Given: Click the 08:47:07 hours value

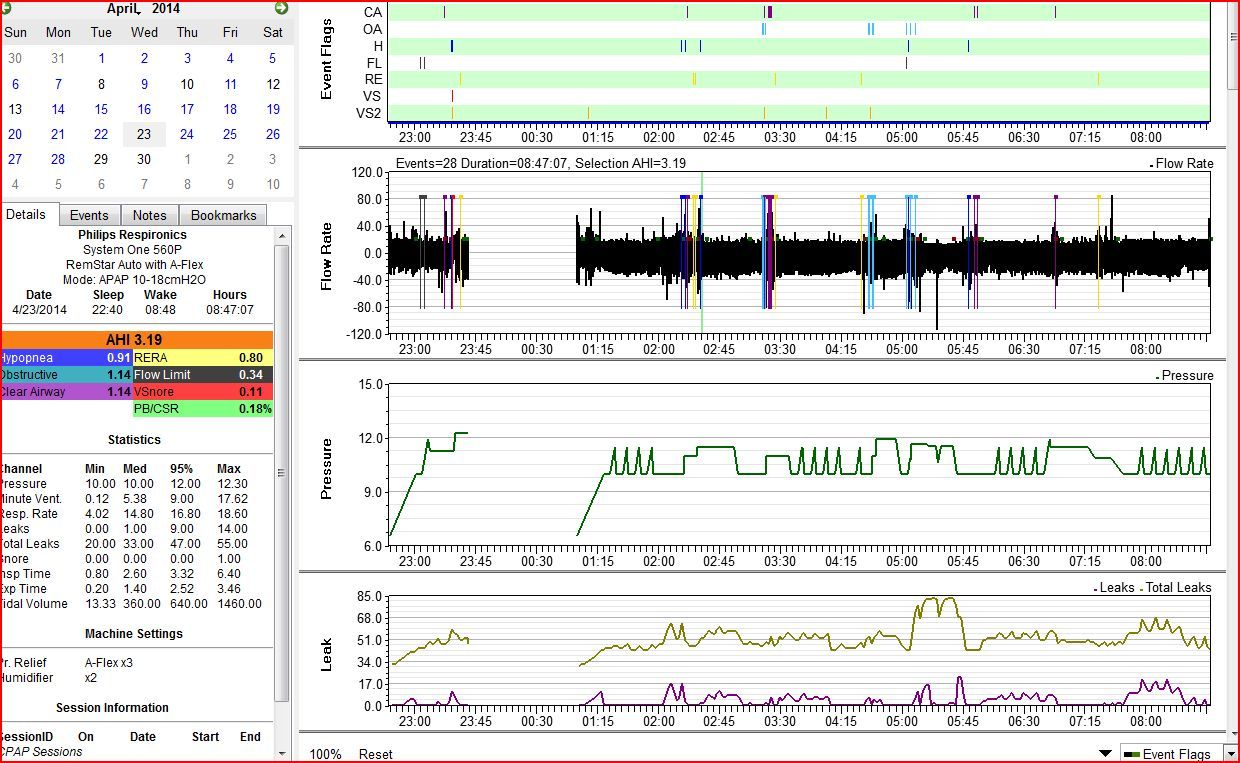Looking at the screenshot, I should (x=229, y=310).
